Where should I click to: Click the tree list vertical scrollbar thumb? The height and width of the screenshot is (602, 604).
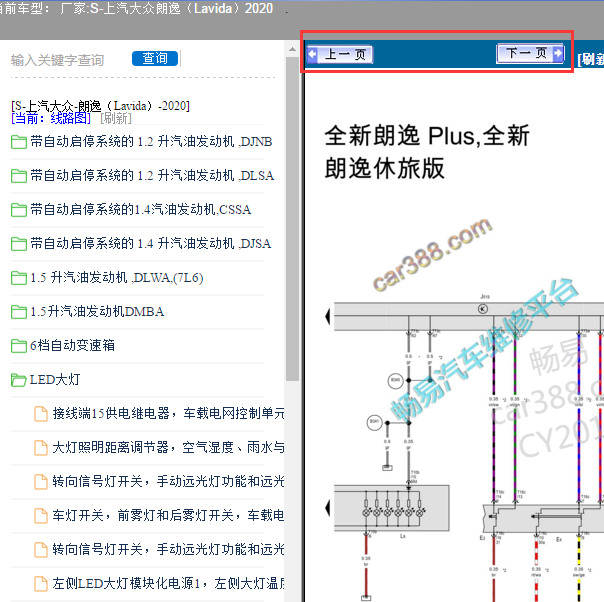pyautogui.click(x=292, y=219)
